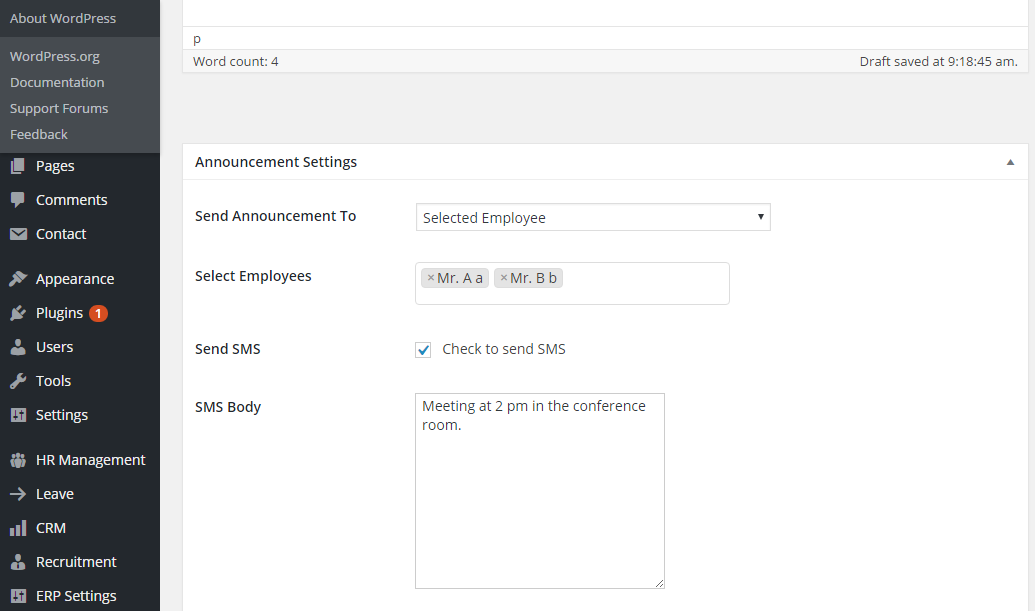
Task: Click in the Select Employees field
Action: (645, 283)
